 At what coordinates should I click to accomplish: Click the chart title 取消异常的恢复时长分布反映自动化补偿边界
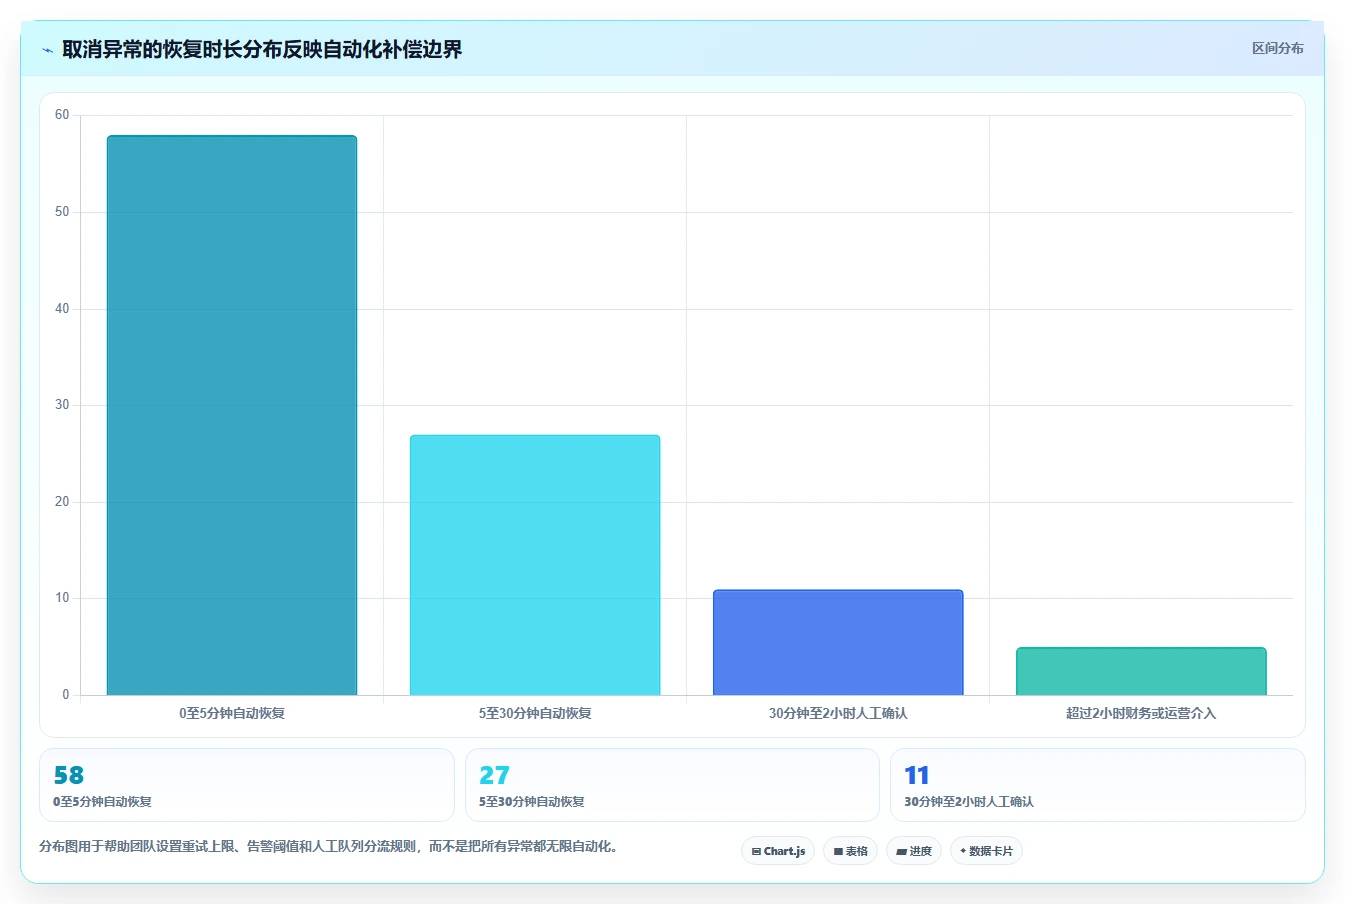click(262, 49)
